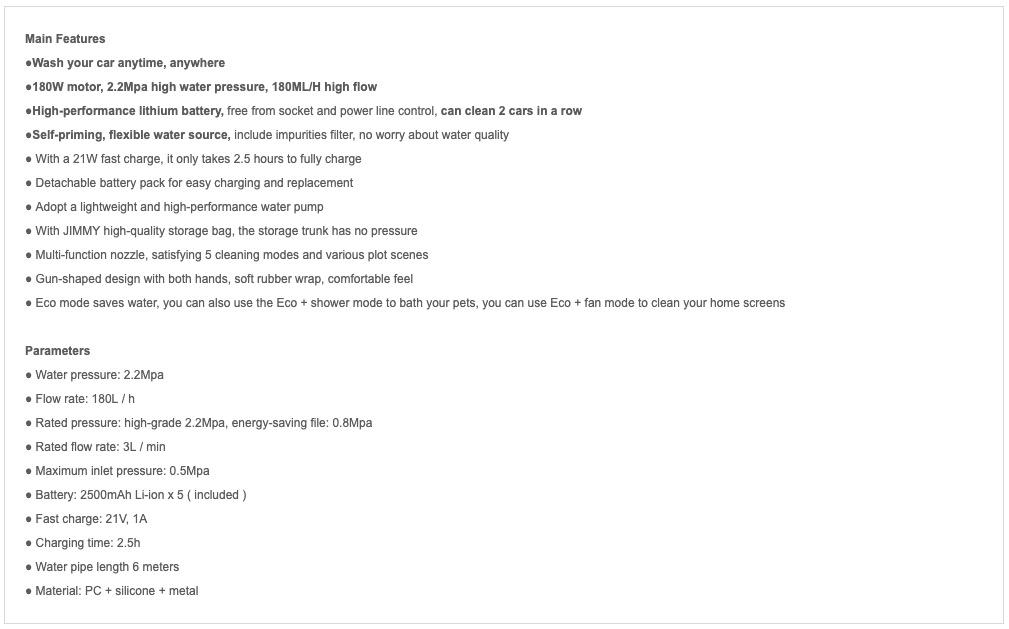Click the 'Main Features' heading
This screenshot has width=1009, height=629.
point(65,39)
